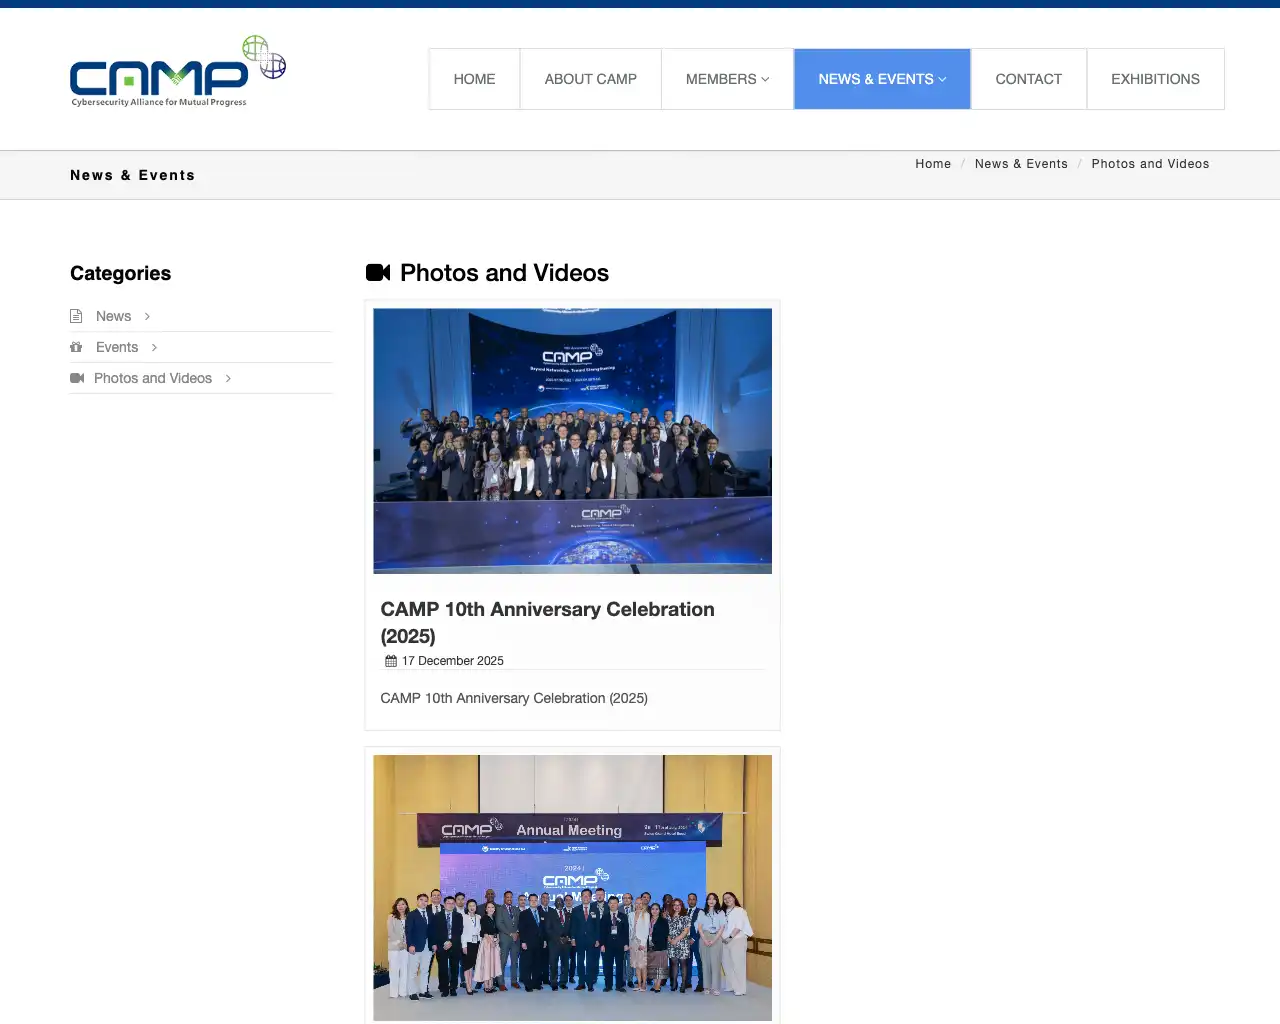Open the Events category link

[x=117, y=347]
